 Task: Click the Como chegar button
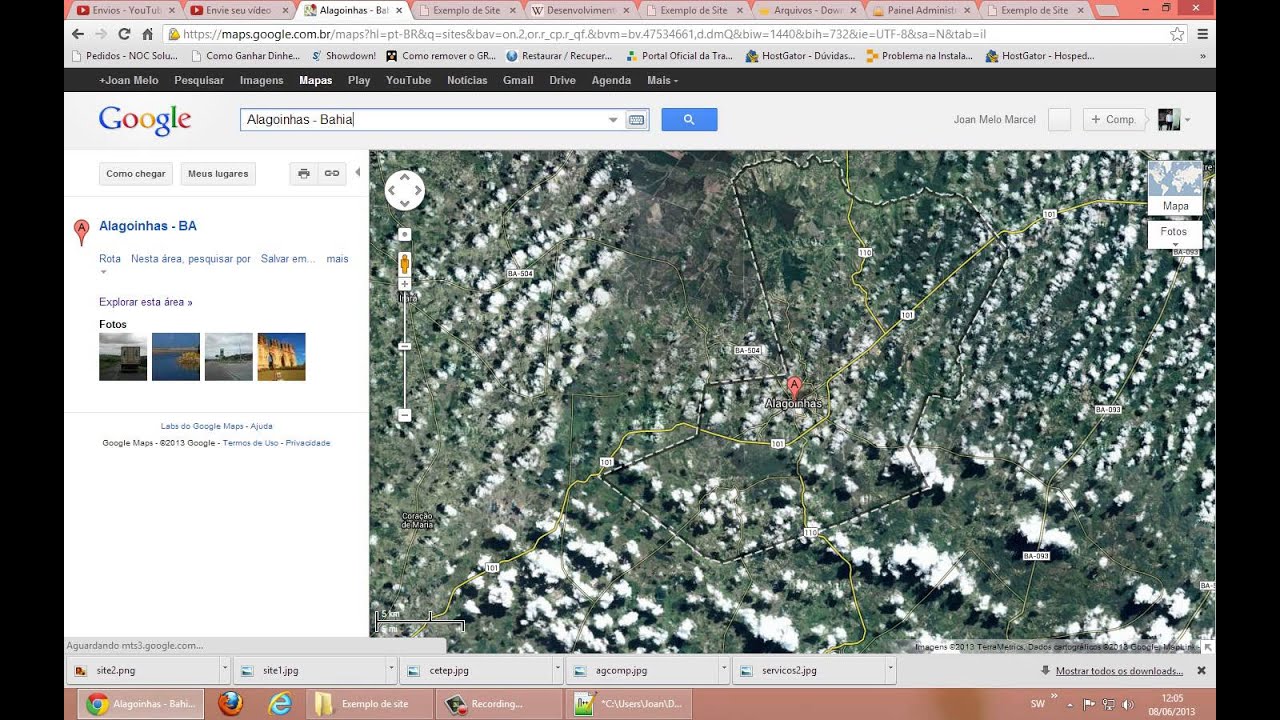136,174
